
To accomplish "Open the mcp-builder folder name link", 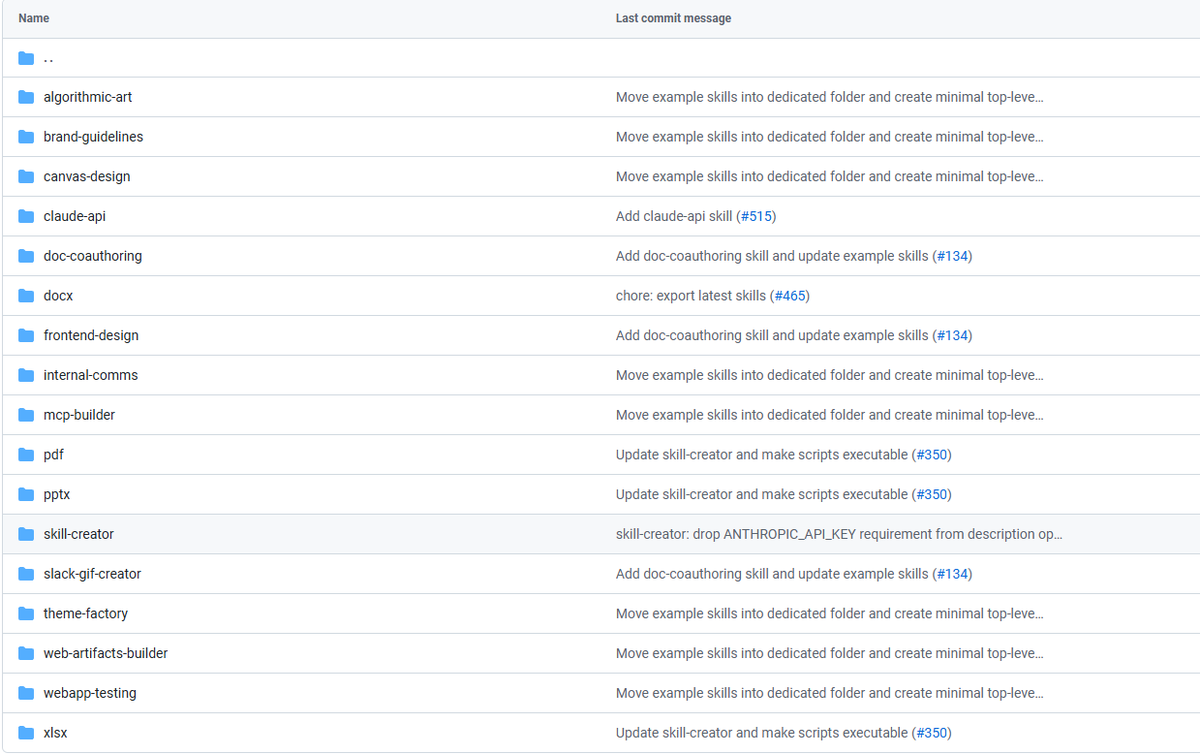I will [x=79, y=415].
